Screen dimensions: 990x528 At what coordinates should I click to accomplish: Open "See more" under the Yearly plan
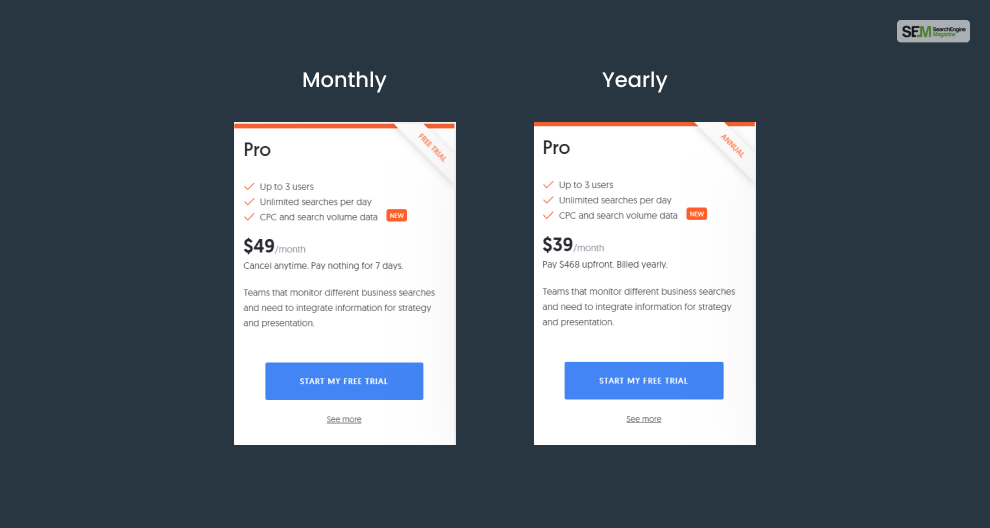[x=643, y=419]
